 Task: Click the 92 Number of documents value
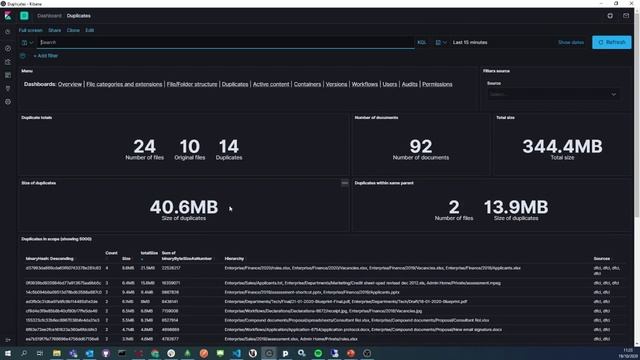pyautogui.click(x=421, y=146)
